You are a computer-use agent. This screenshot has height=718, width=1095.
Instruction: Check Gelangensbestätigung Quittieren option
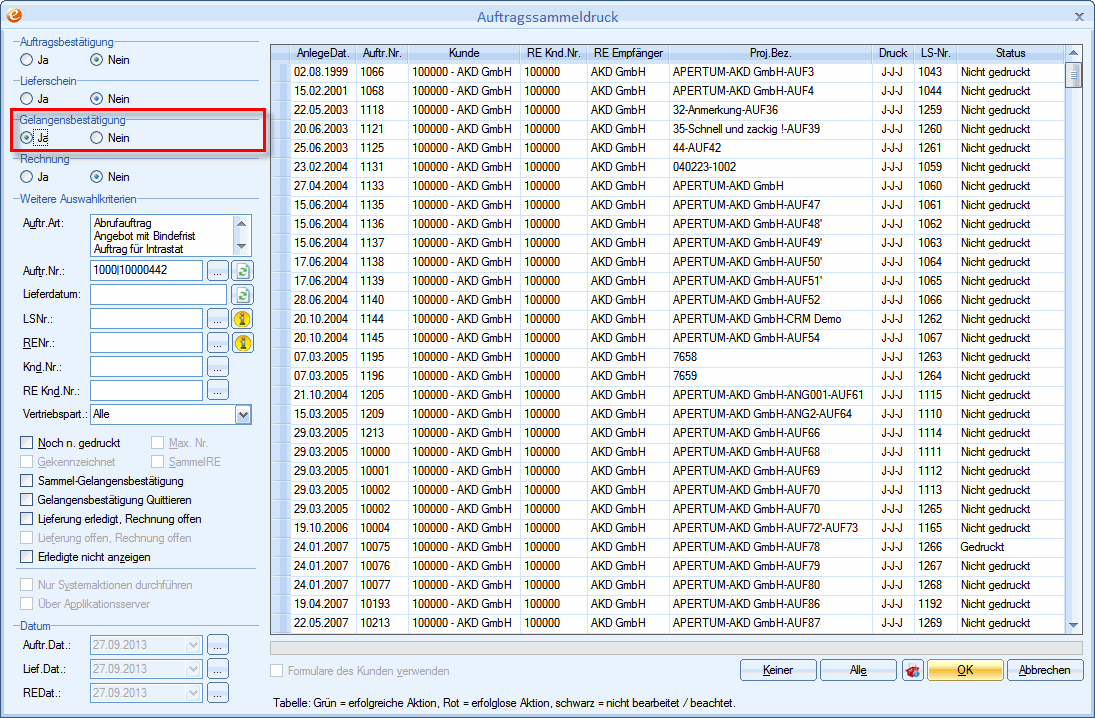coord(27,500)
